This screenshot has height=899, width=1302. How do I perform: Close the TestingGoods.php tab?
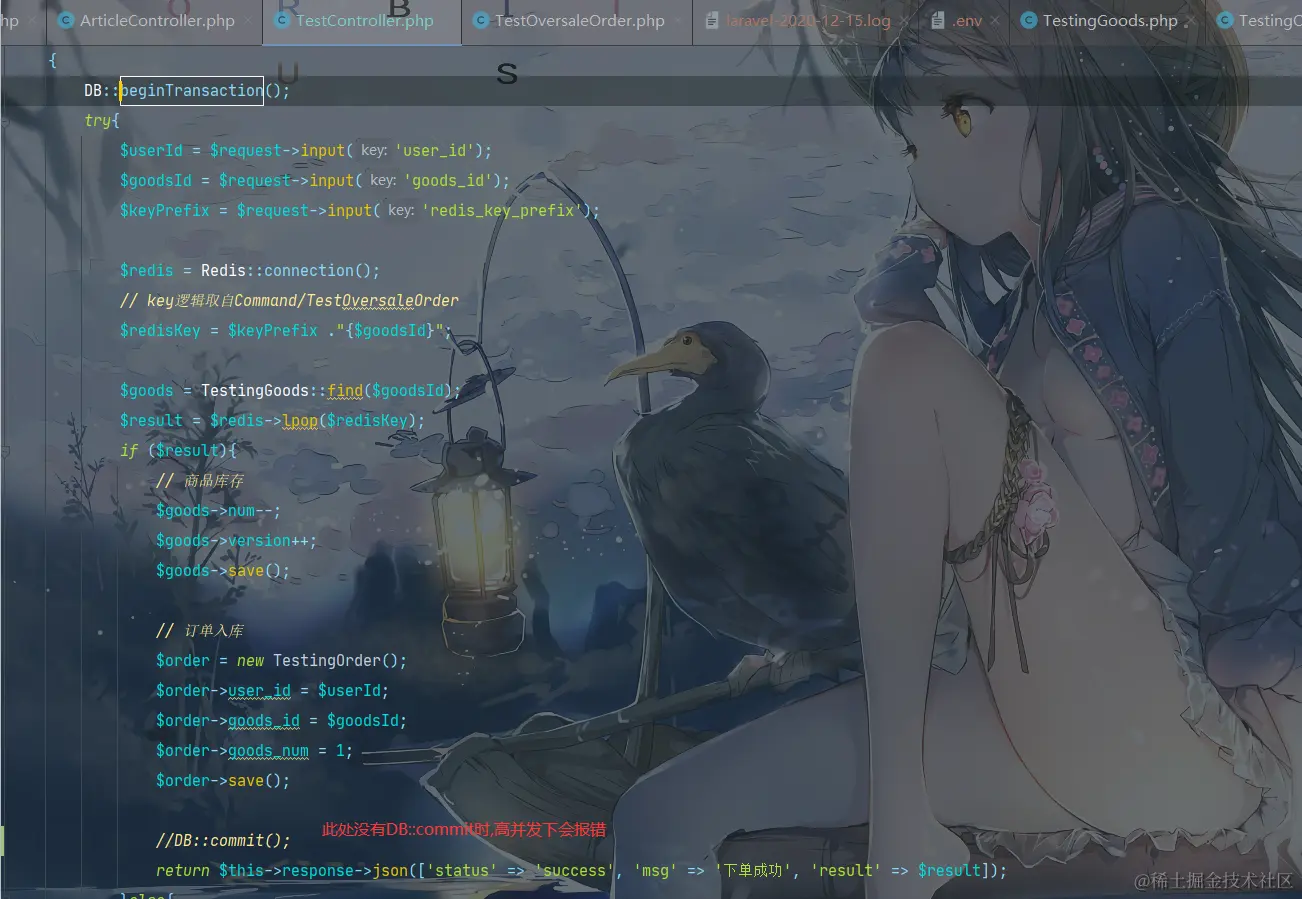tap(1191, 21)
